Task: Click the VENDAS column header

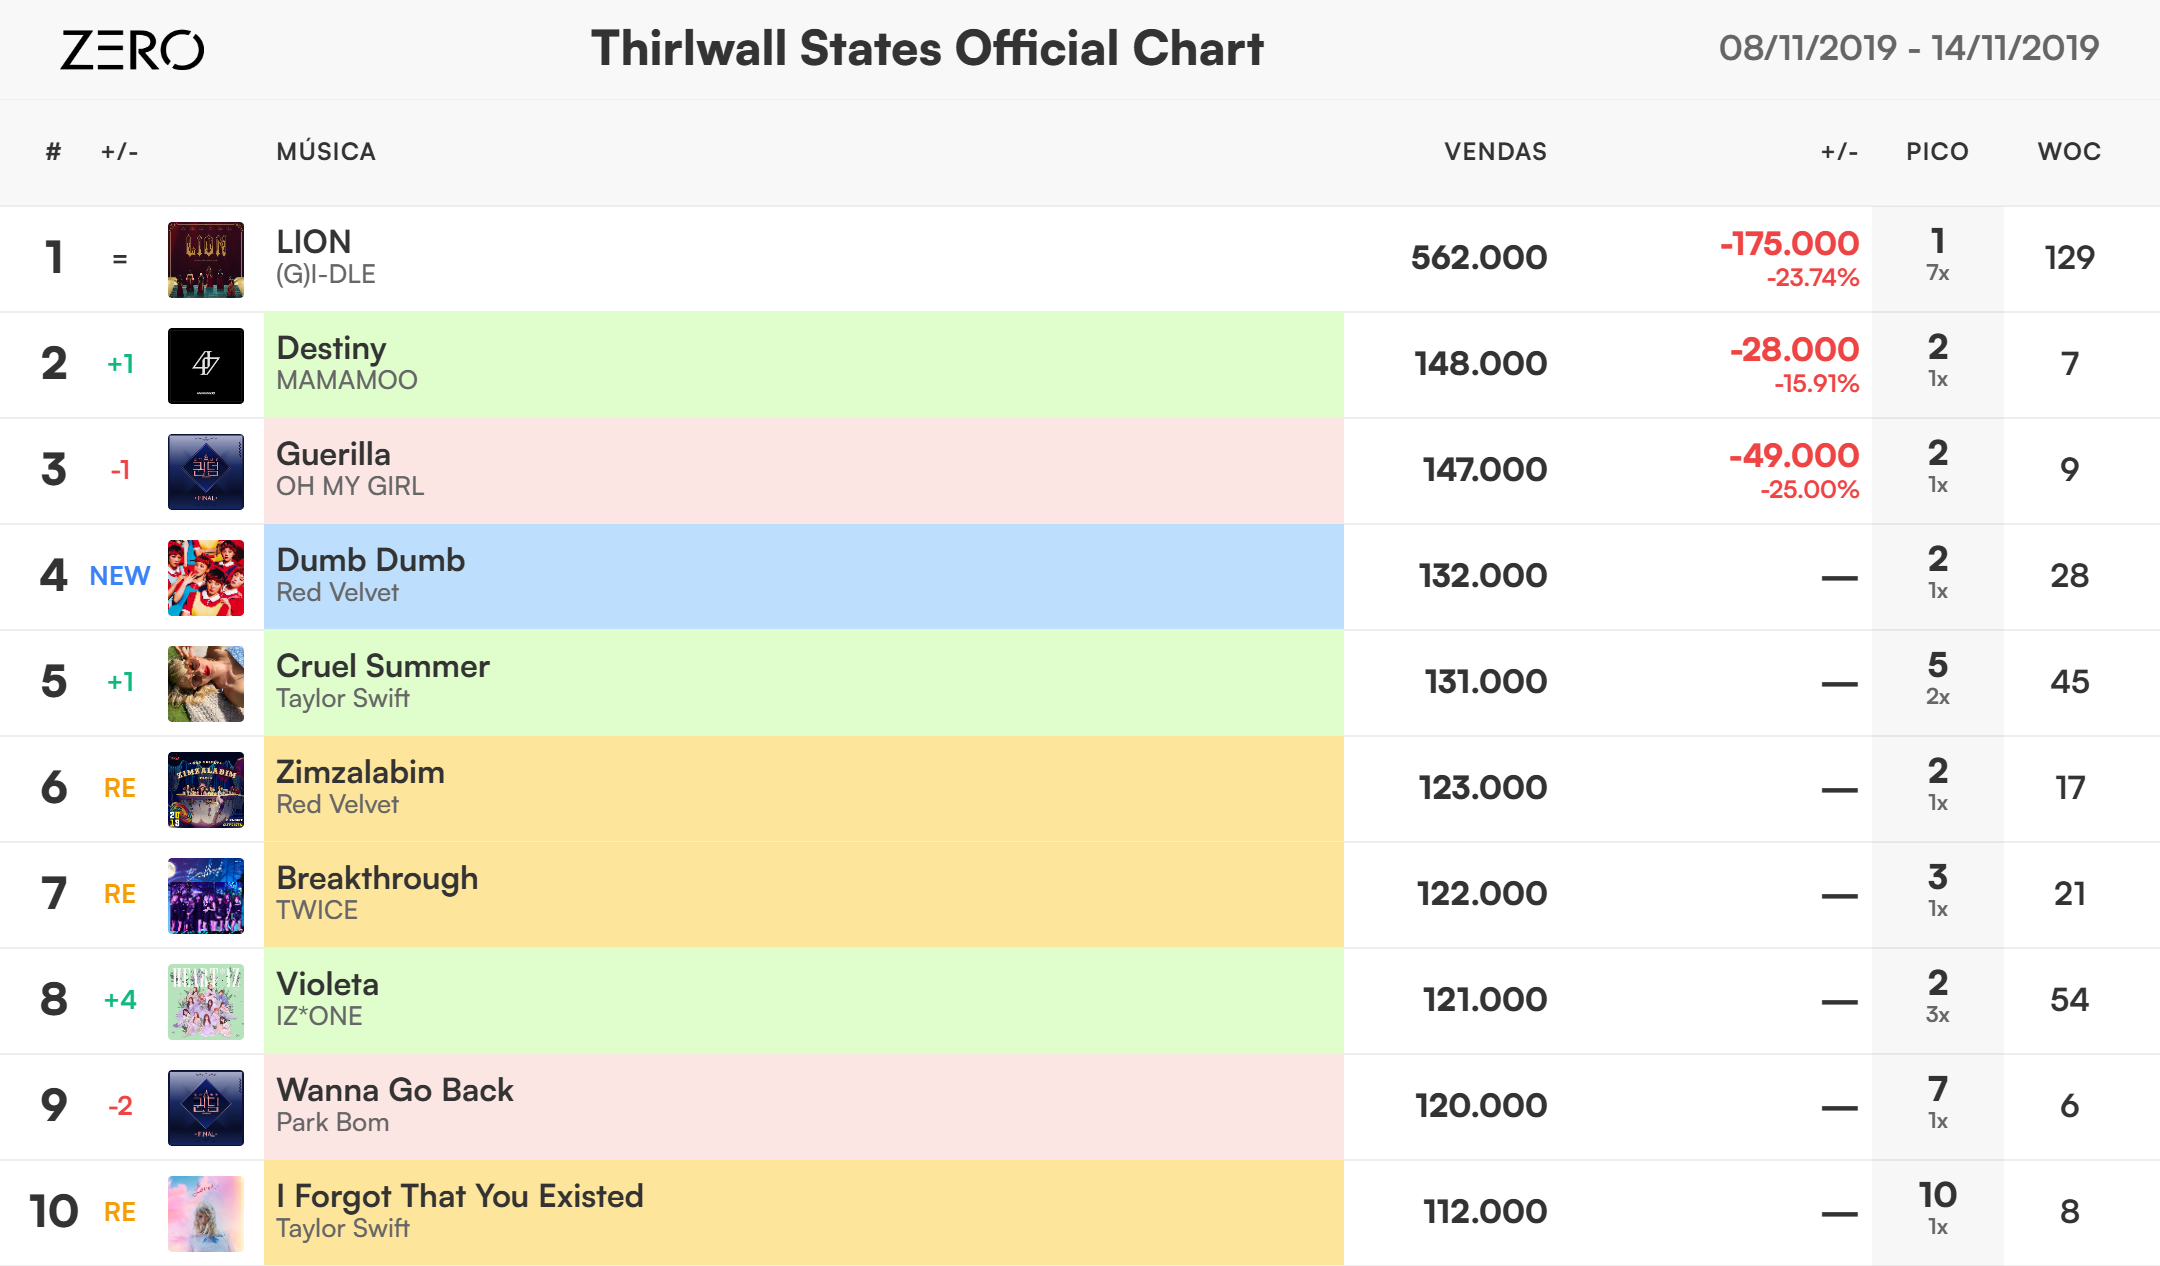Action: (x=1495, y=152)
